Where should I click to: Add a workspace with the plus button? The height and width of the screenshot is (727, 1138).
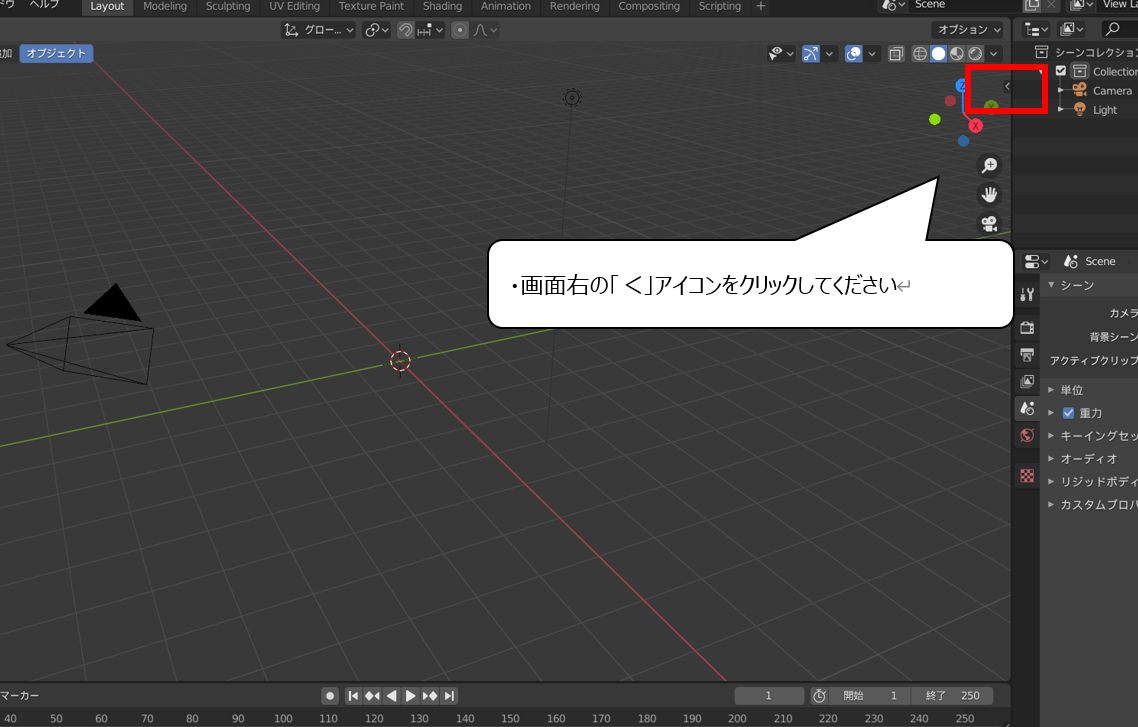coord(761,6)
